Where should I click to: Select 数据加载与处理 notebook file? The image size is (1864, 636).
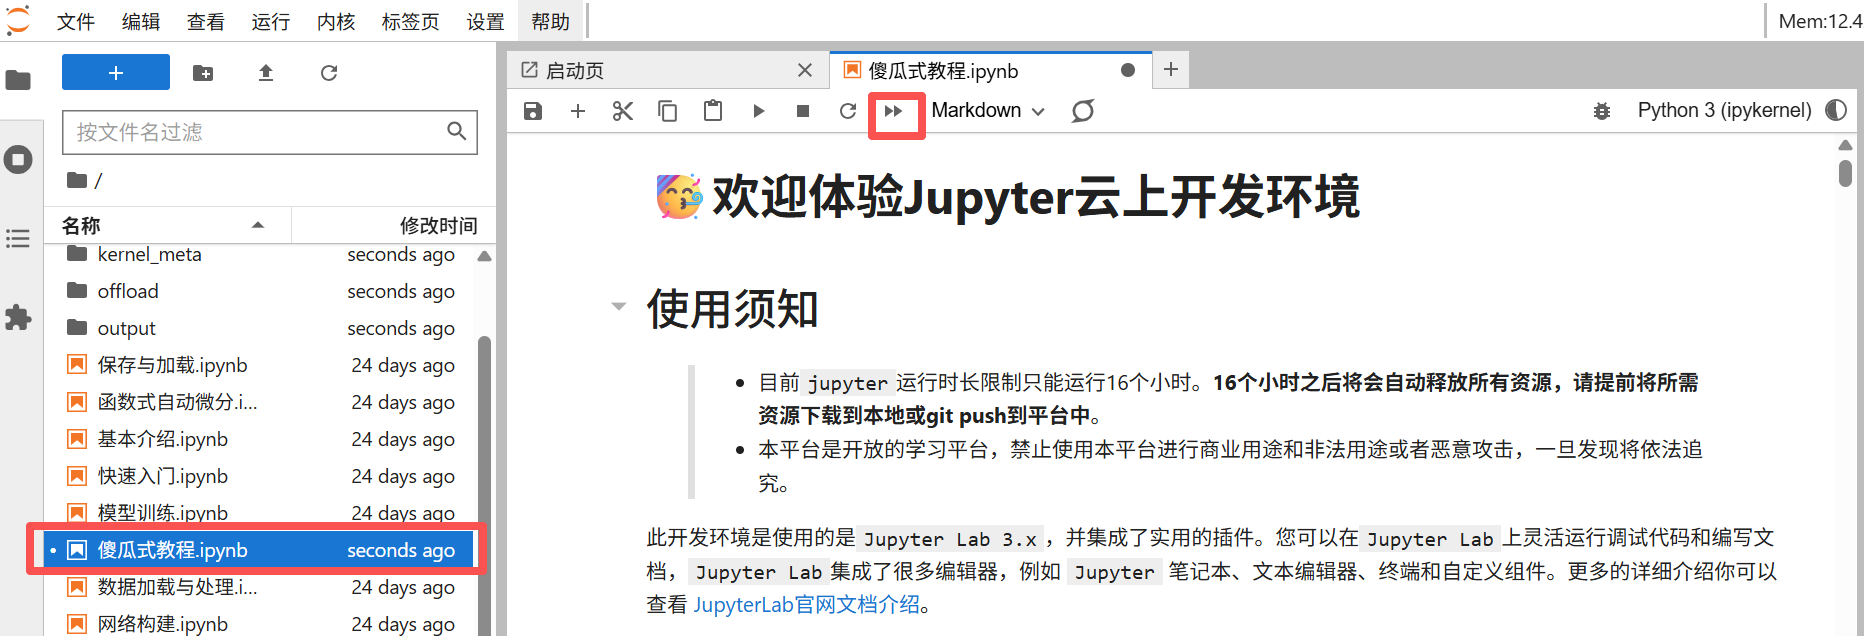tap(260, 587)
